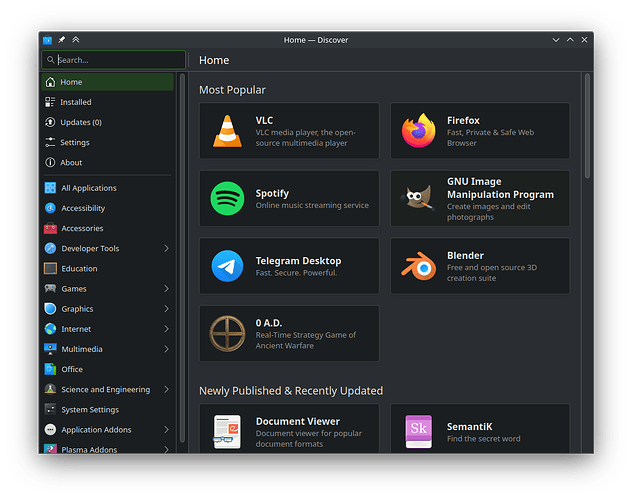
Task: Open the Discover window menu icon
Action: point(48,40)
